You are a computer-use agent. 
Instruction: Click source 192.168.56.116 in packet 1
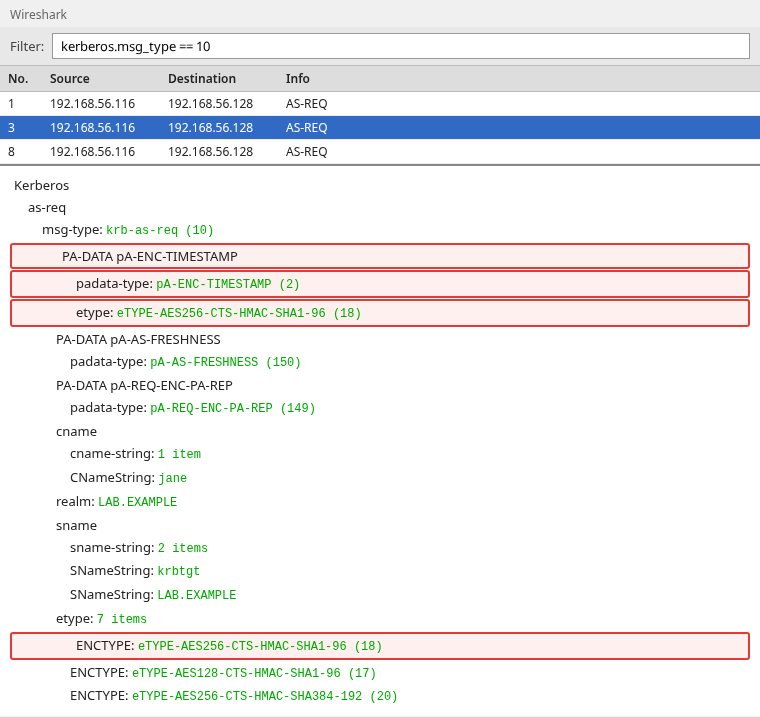point(93,104)
